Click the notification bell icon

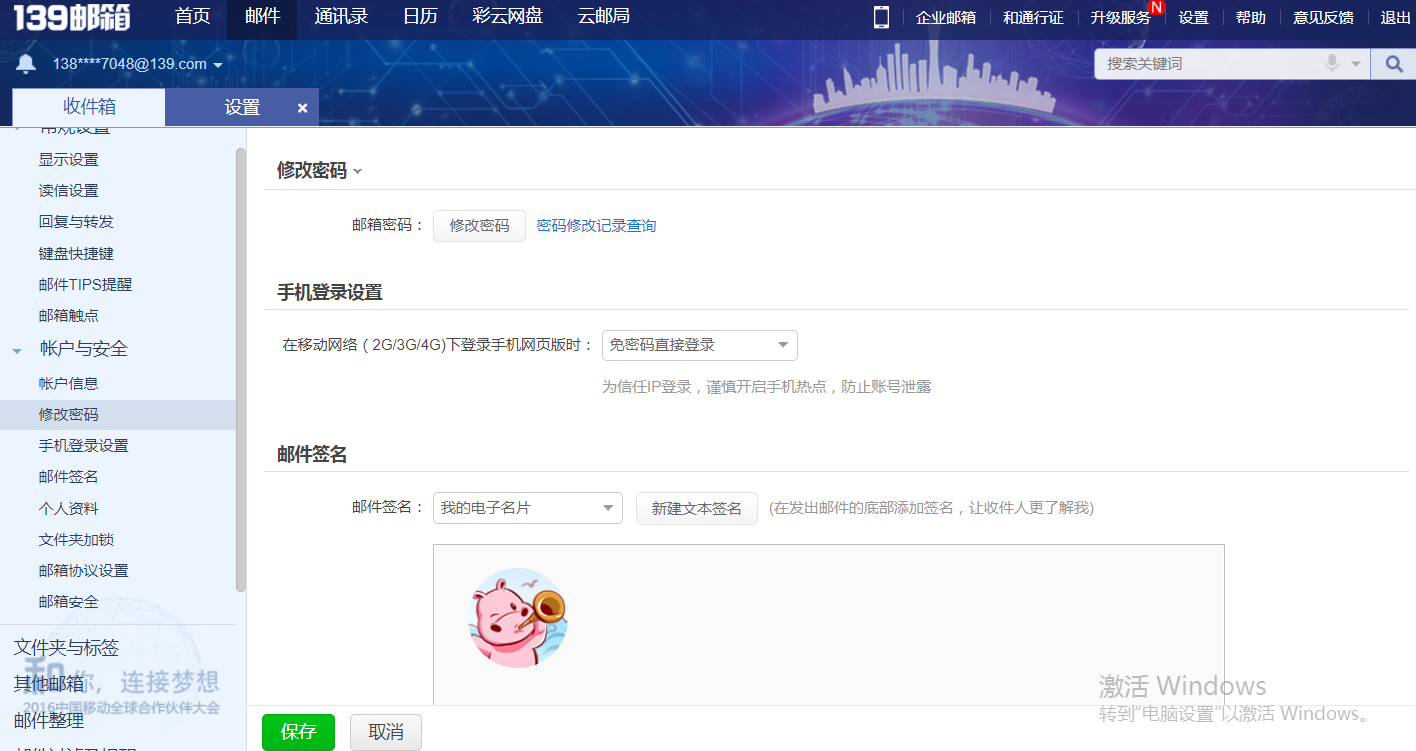[26, 64]
